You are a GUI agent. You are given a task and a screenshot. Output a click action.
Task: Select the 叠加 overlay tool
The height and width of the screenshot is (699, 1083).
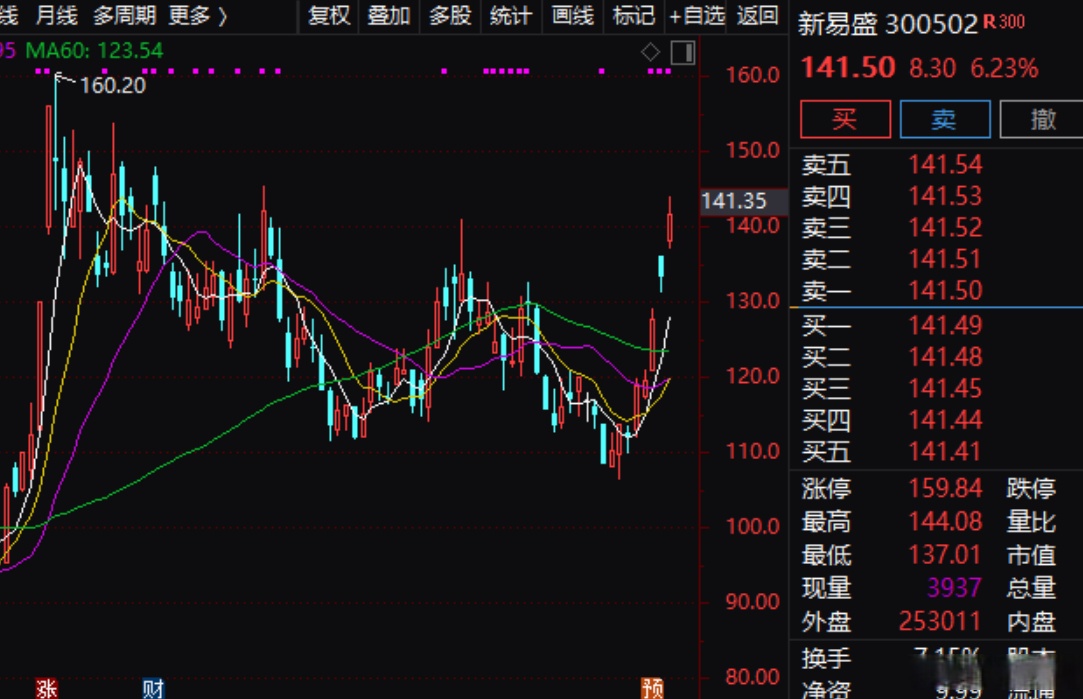(389, 15)
